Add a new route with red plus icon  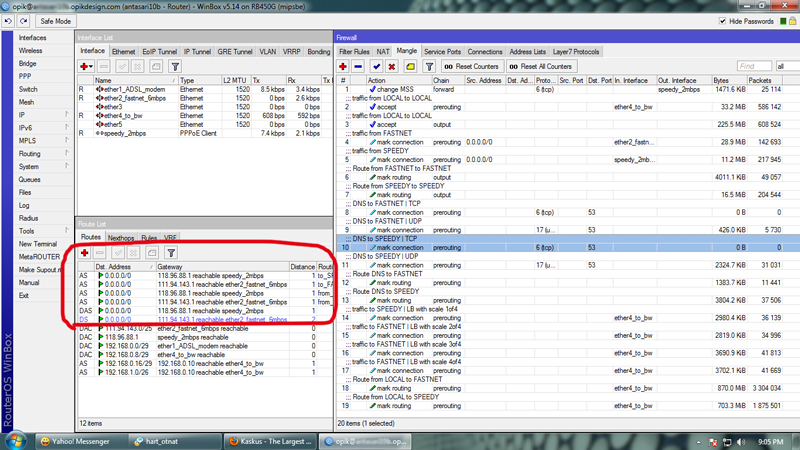(x=85, y=254)
